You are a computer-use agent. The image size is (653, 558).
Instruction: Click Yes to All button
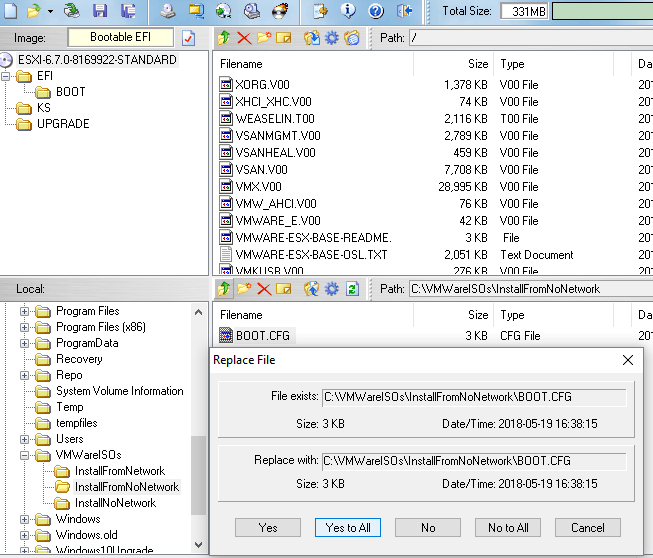348,528
